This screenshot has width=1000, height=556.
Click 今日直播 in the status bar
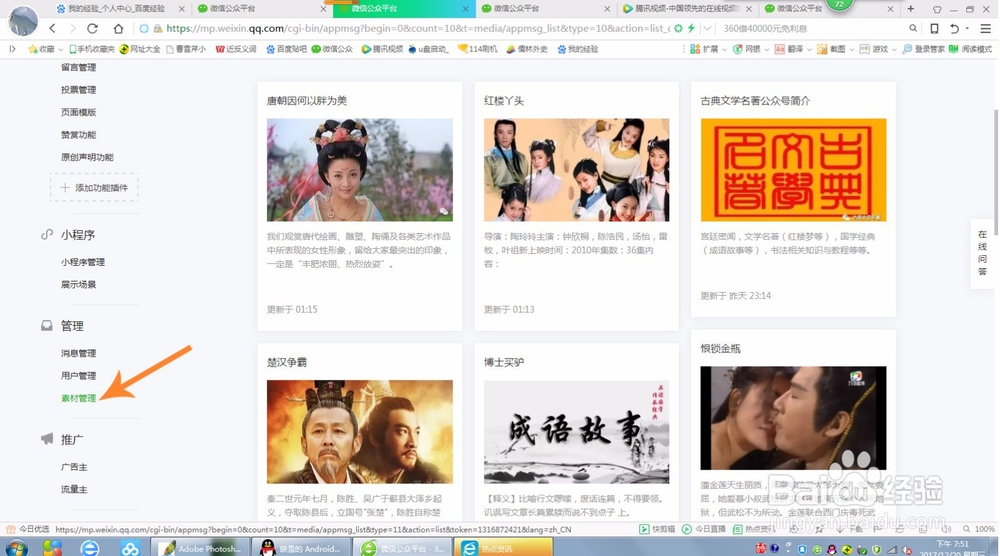(704, 529)
